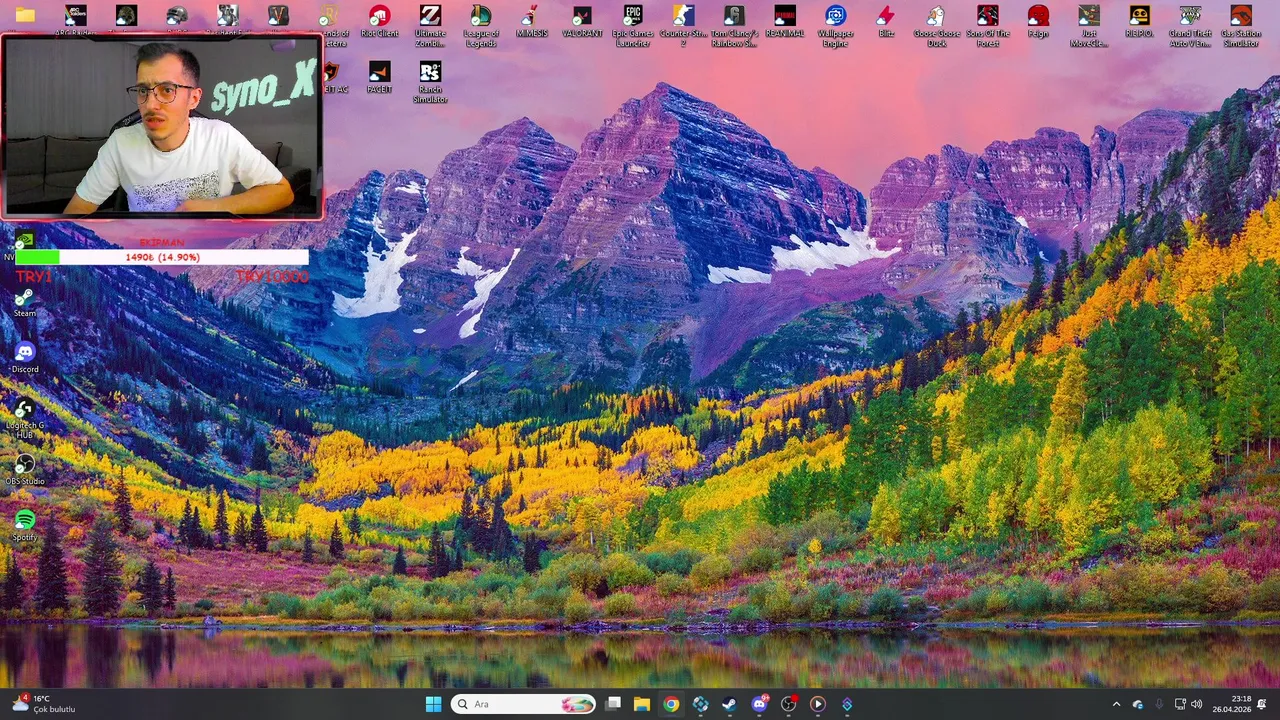The width and height of the screenshot is (1280, 720).
Task: Open OBS Studio taskbar icon
Action: [x=788, y=704]
